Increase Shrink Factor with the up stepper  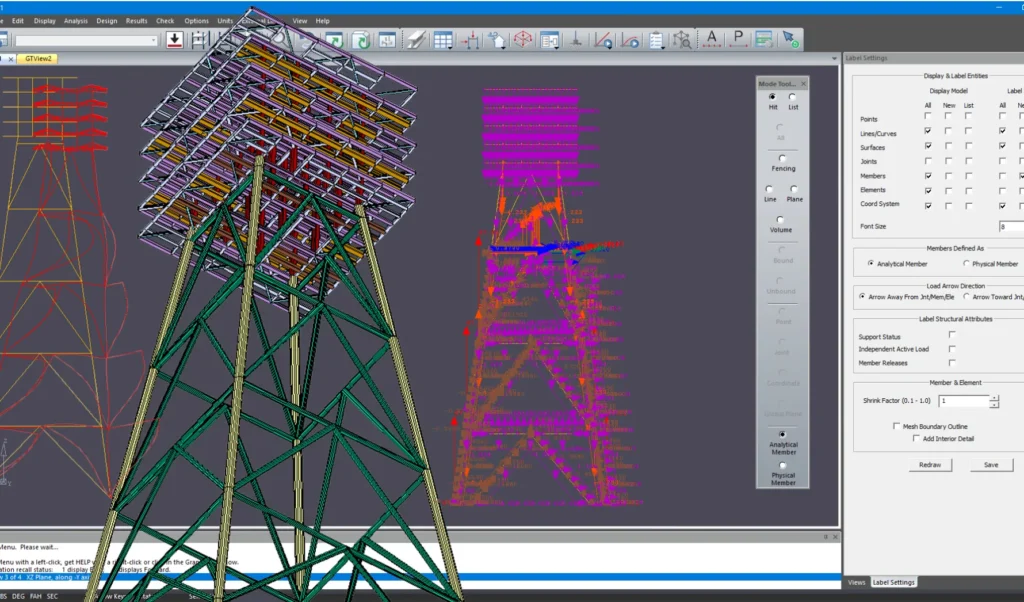(993, 396)
